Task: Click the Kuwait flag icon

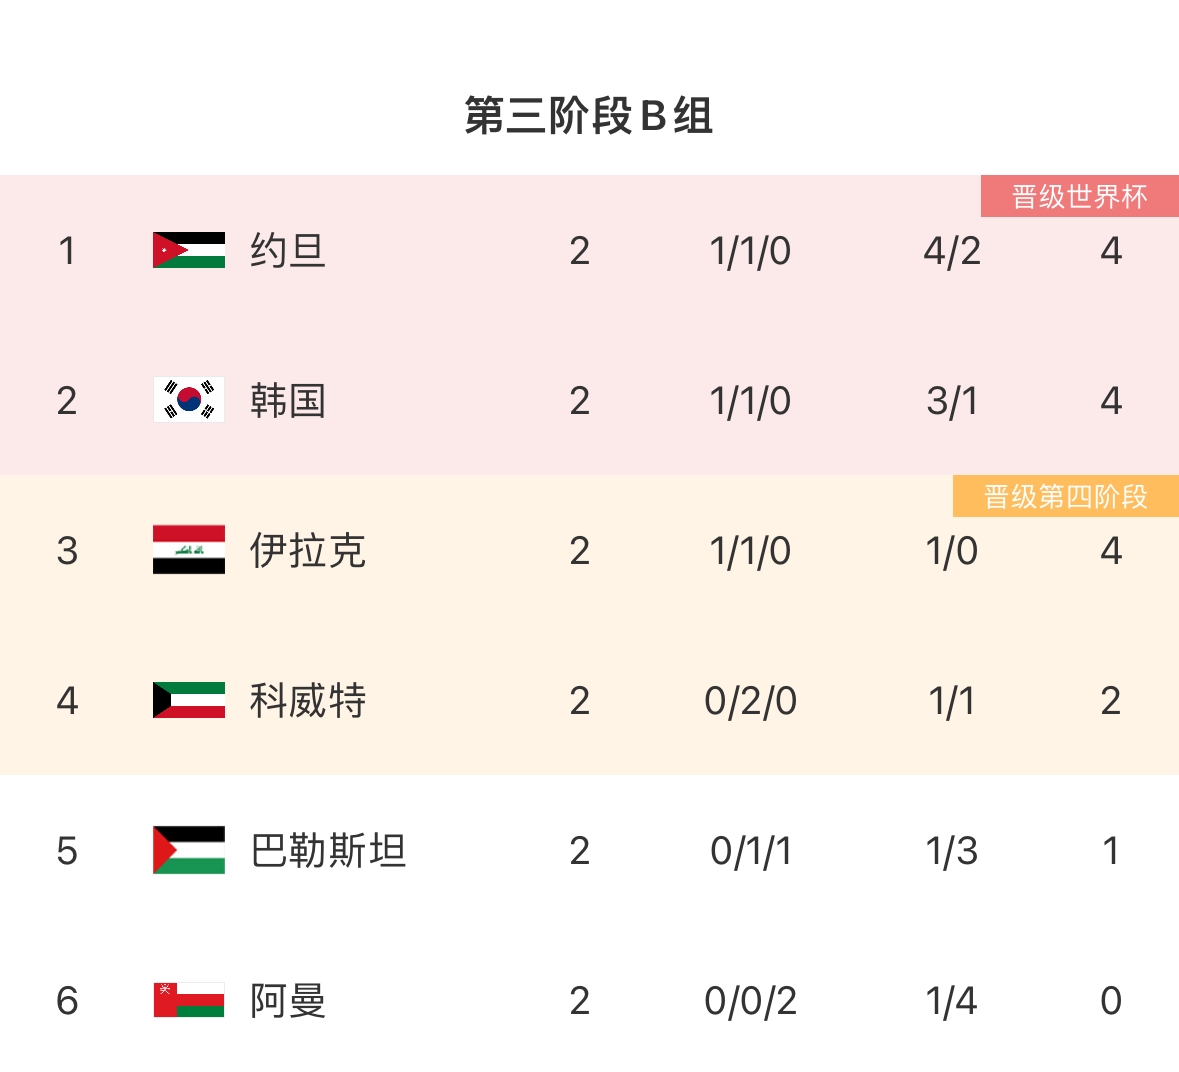Action: 189,700
